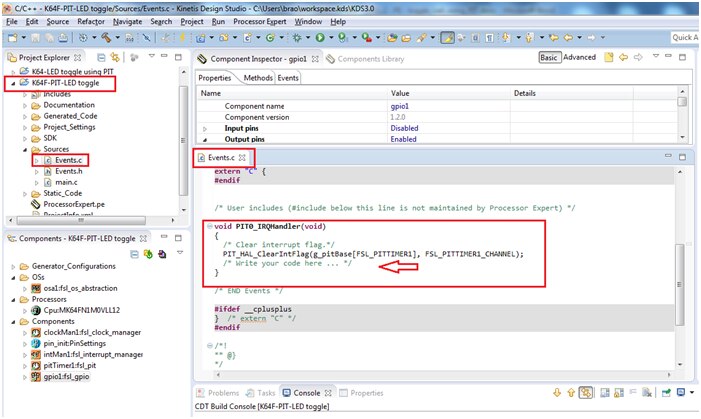Open the dropdown arrow next to Run button
Screen dimensions: 701x419
(x=331, y=38)
